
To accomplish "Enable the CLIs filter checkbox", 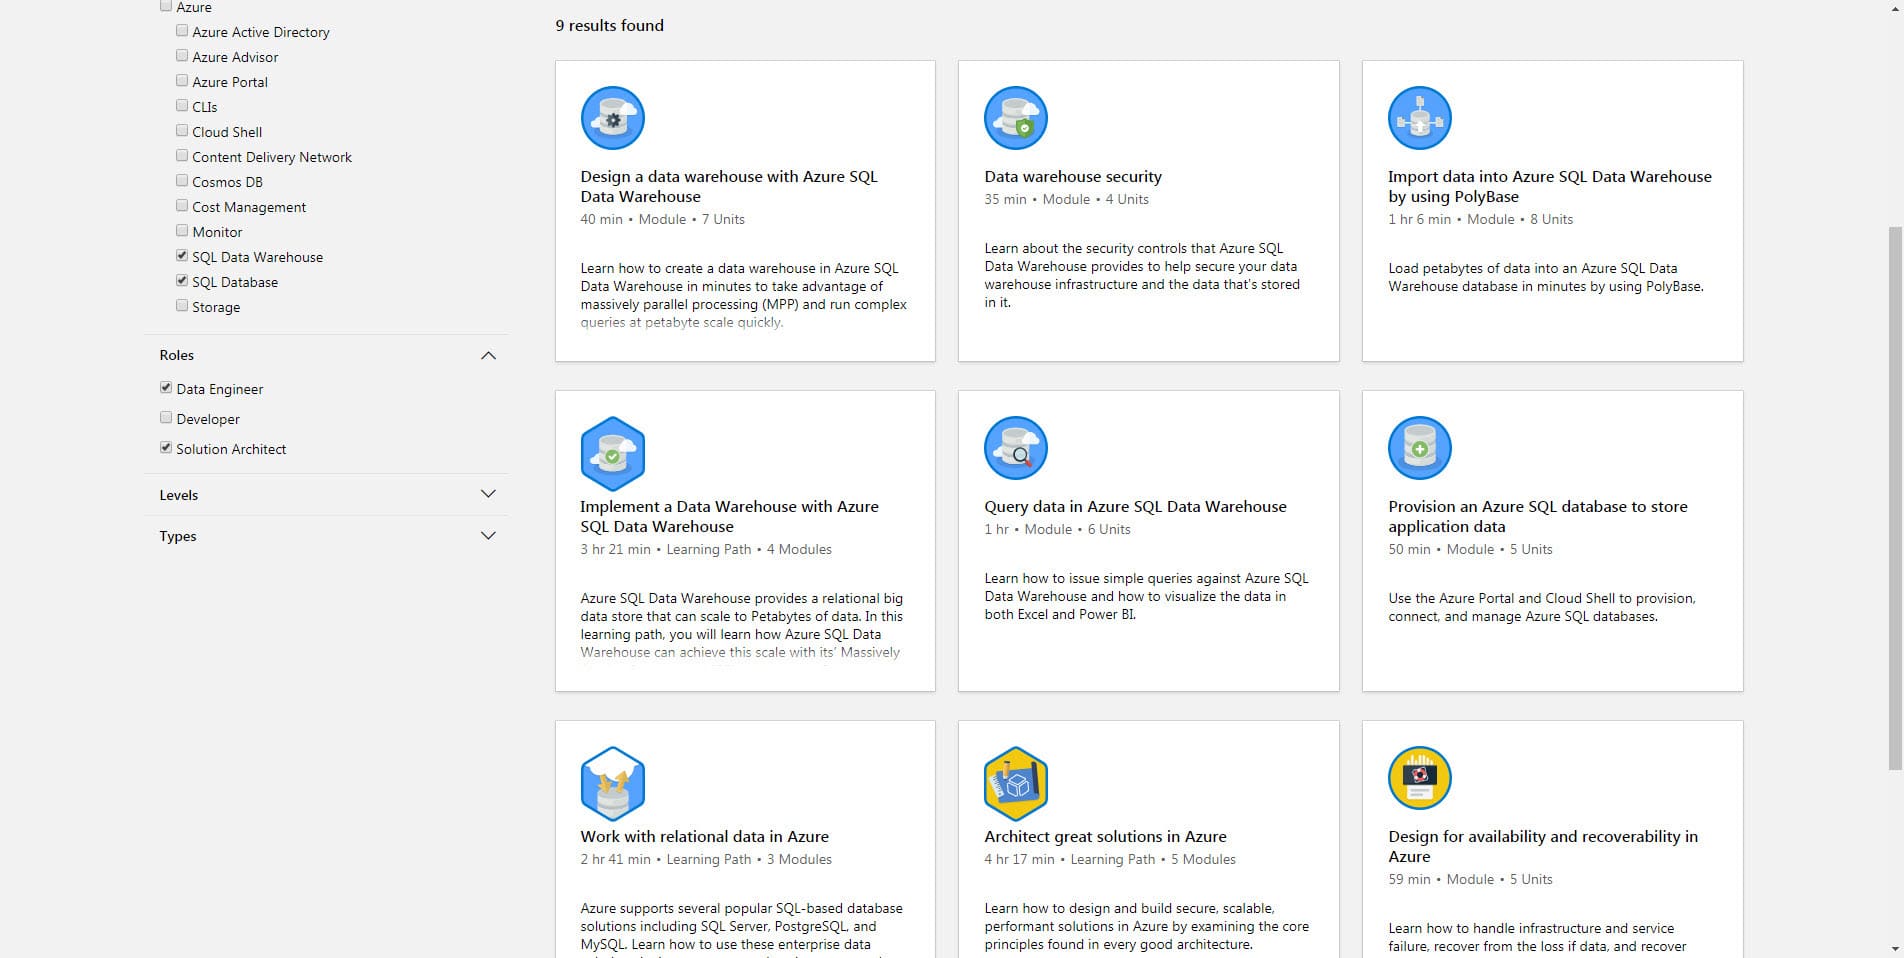I will click(182, 106).
